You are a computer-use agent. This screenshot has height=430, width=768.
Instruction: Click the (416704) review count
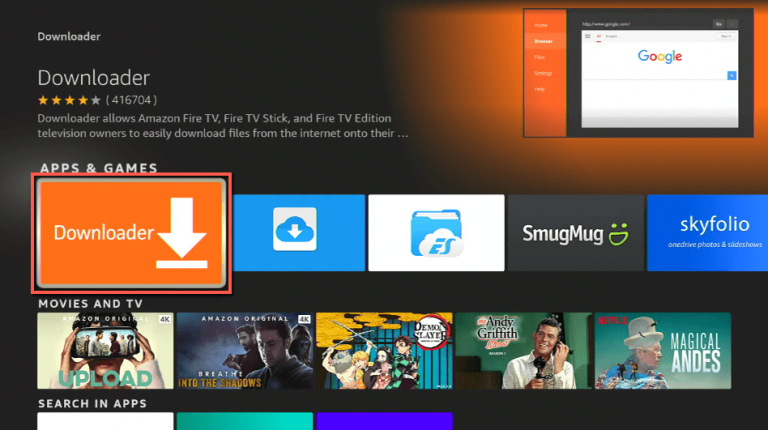131,100
